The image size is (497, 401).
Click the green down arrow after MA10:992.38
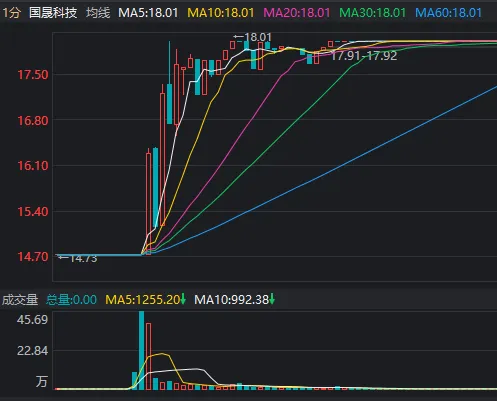pyautogui.click(x=272, y=299)
